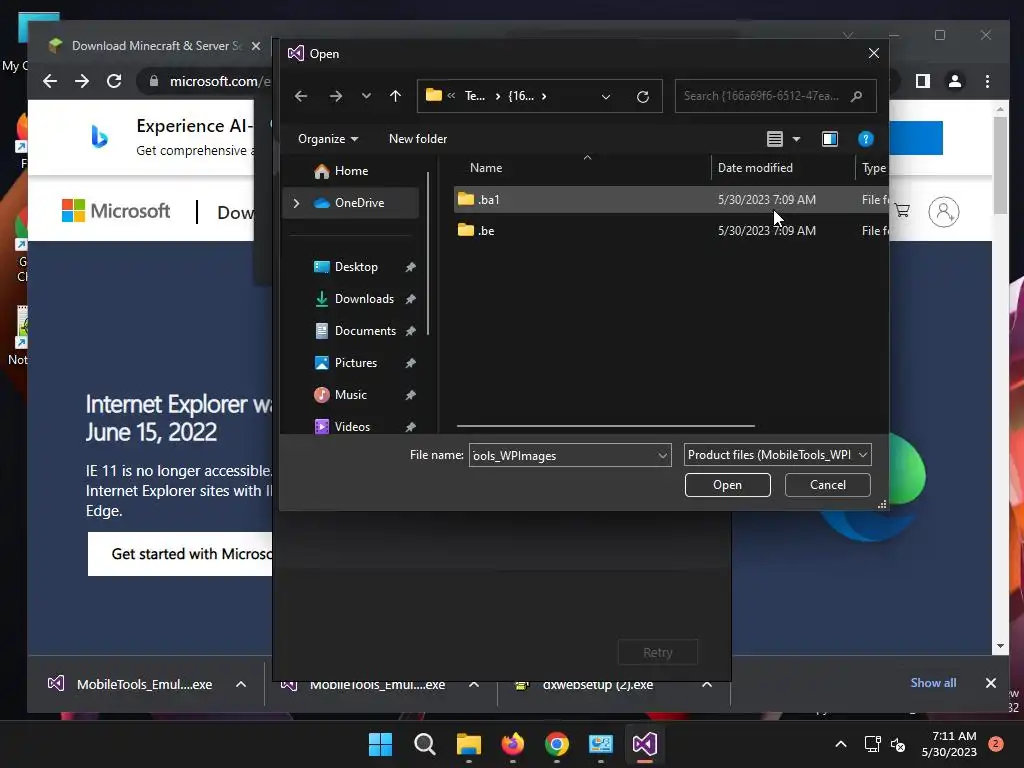Click Show all downloads
The width and height of the screenshot is (1024, 768).
point(933,682)
